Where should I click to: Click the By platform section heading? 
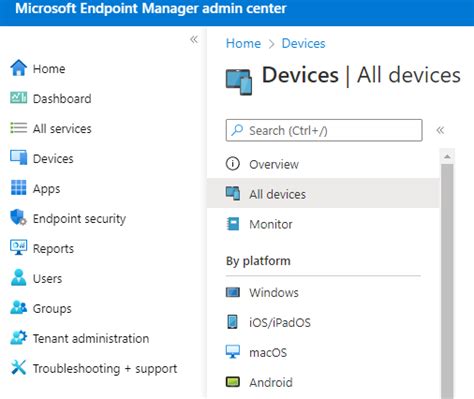pyautogui.click(x=258, y=261)
